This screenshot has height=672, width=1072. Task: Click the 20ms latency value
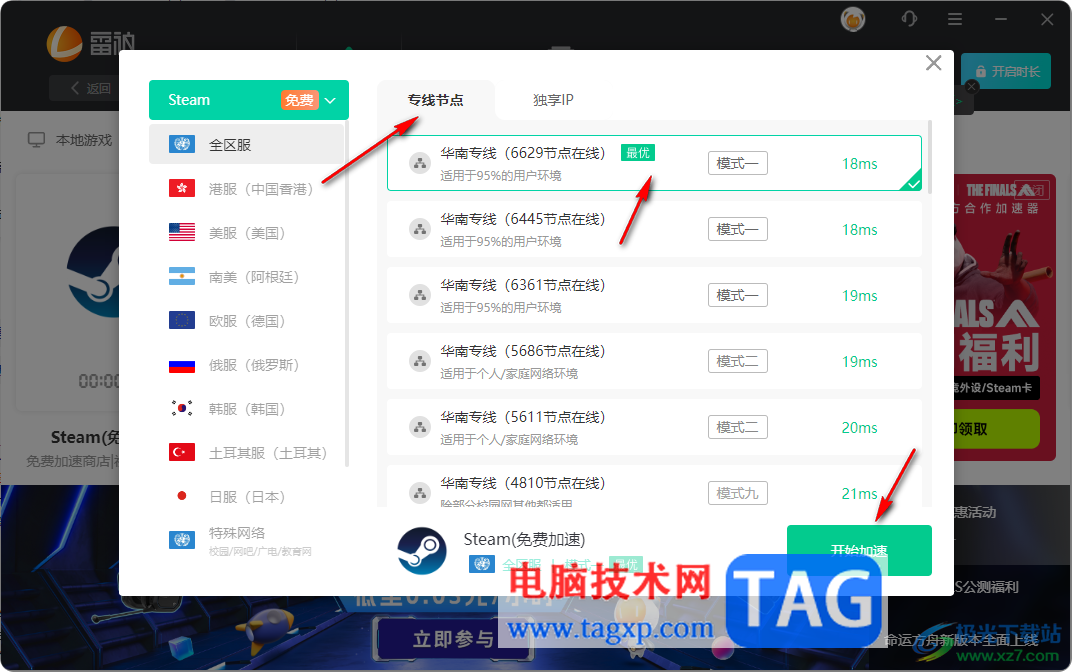point(859,427)
